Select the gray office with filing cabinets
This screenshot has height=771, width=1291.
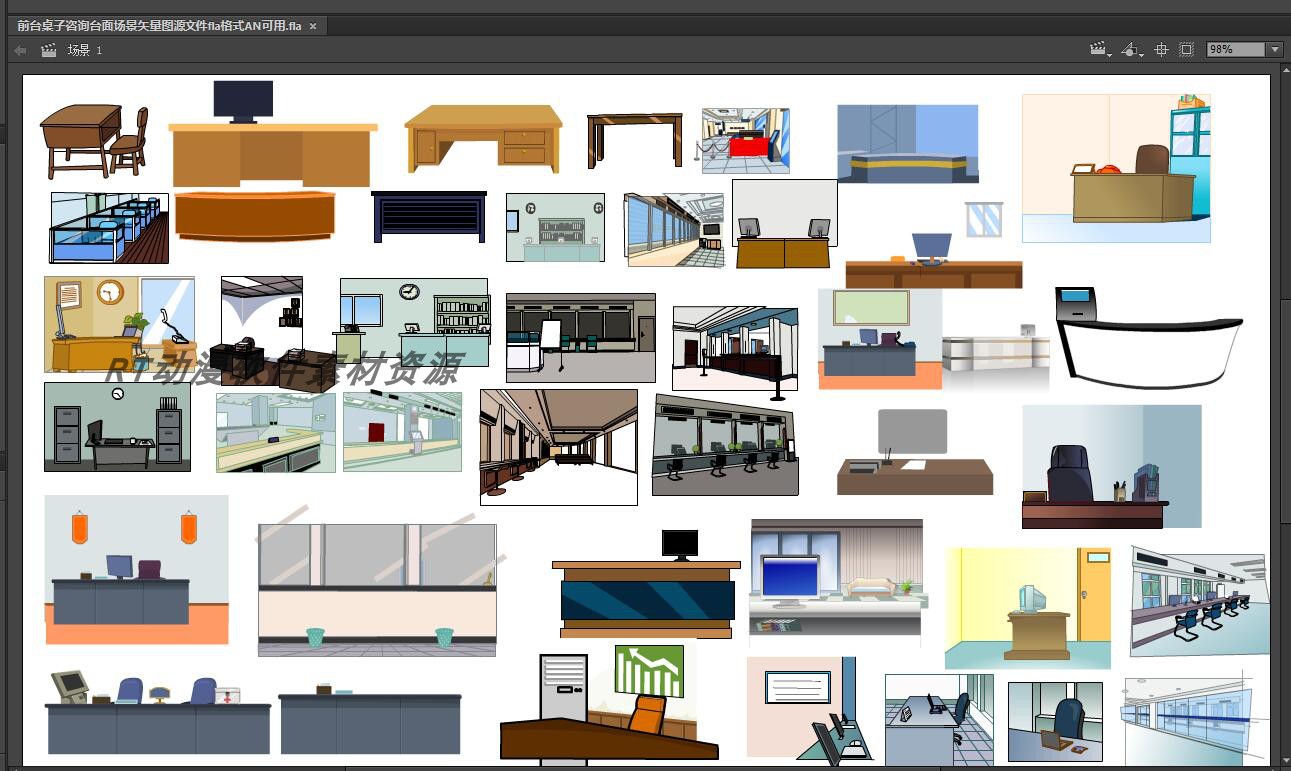pos(117,427)
